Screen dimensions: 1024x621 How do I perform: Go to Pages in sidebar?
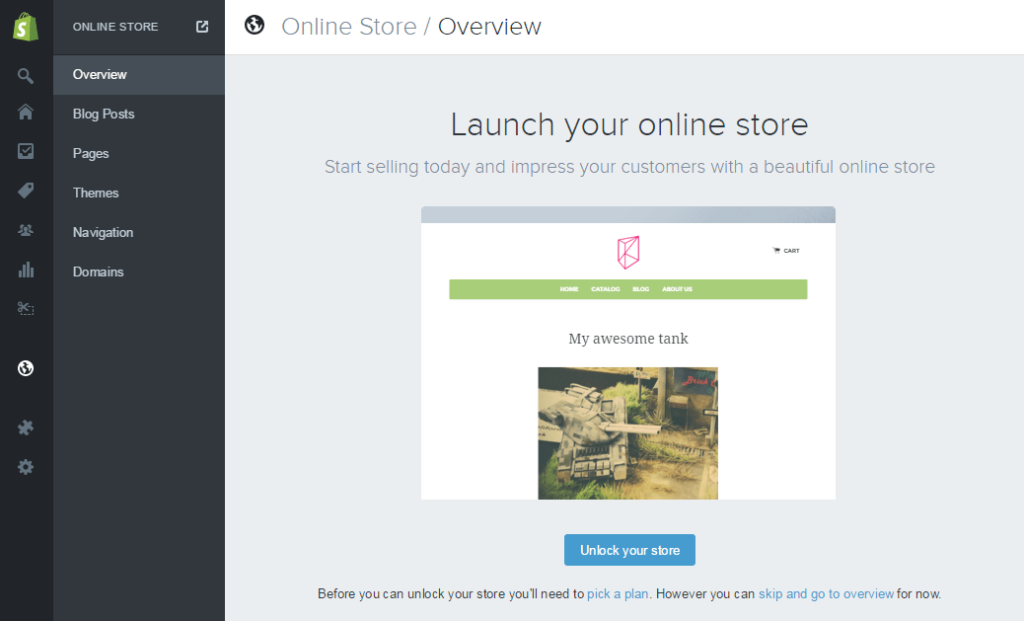pyautogui.click(x=91, y=153)
